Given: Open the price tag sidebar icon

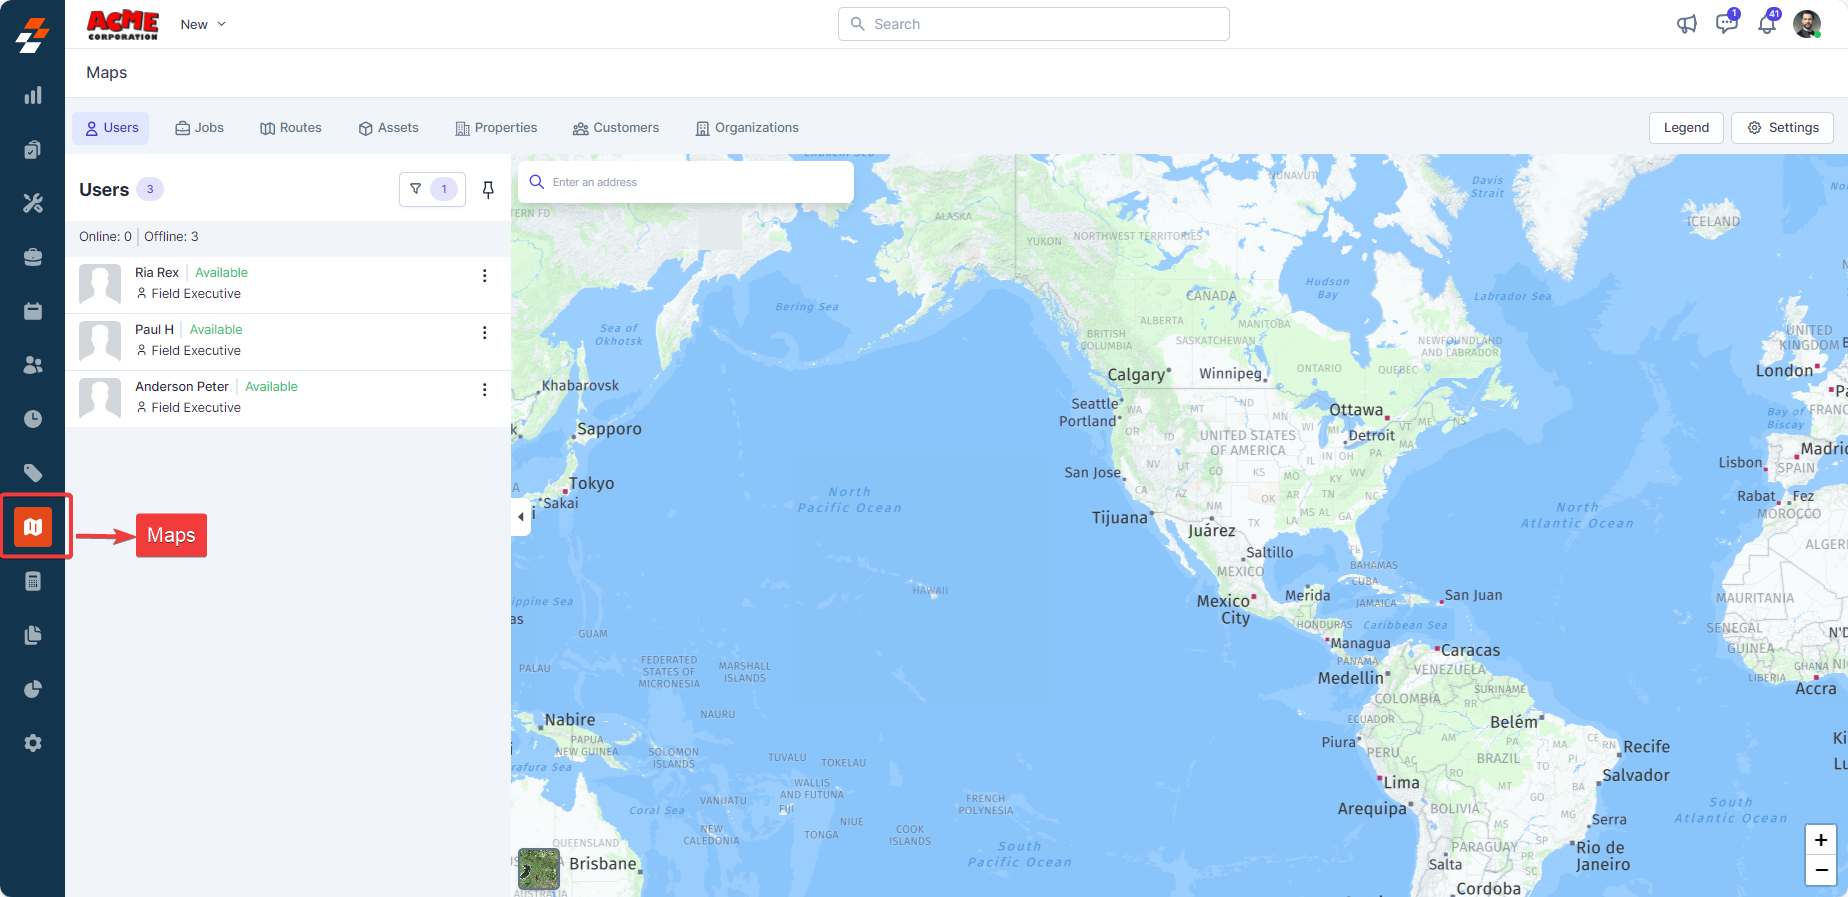Looking at the screenshot, I should (33, 473).
